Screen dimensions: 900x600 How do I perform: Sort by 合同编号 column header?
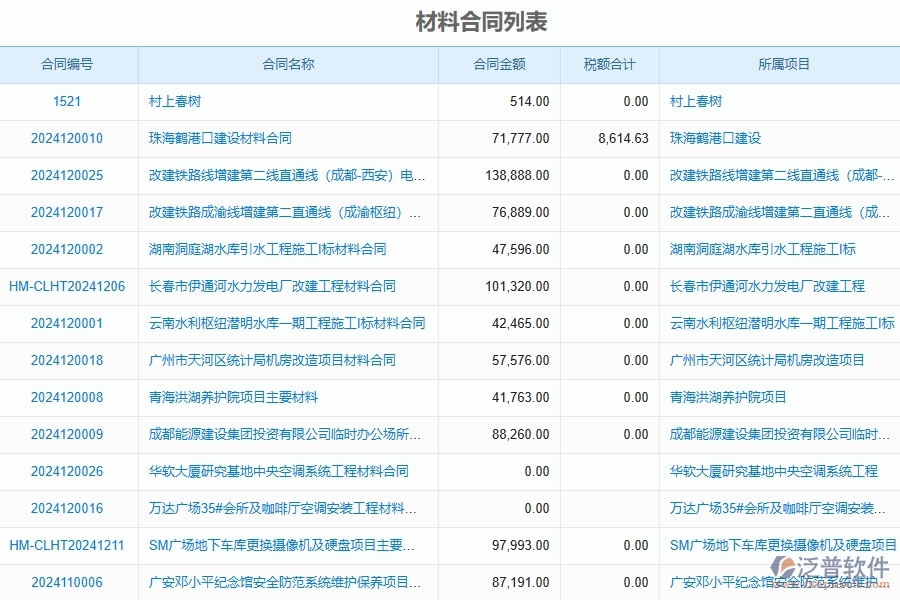click(69, 63)
